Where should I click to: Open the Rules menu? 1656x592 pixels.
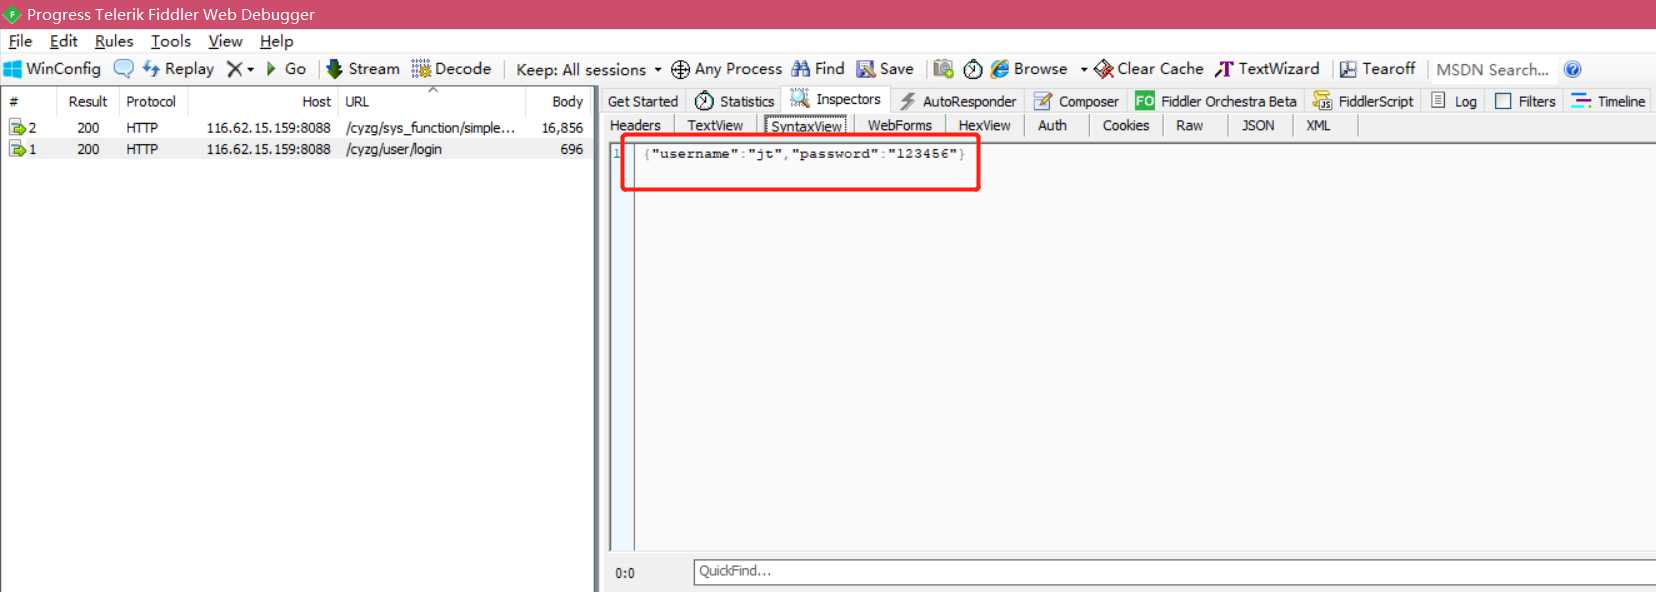(114, 41)
